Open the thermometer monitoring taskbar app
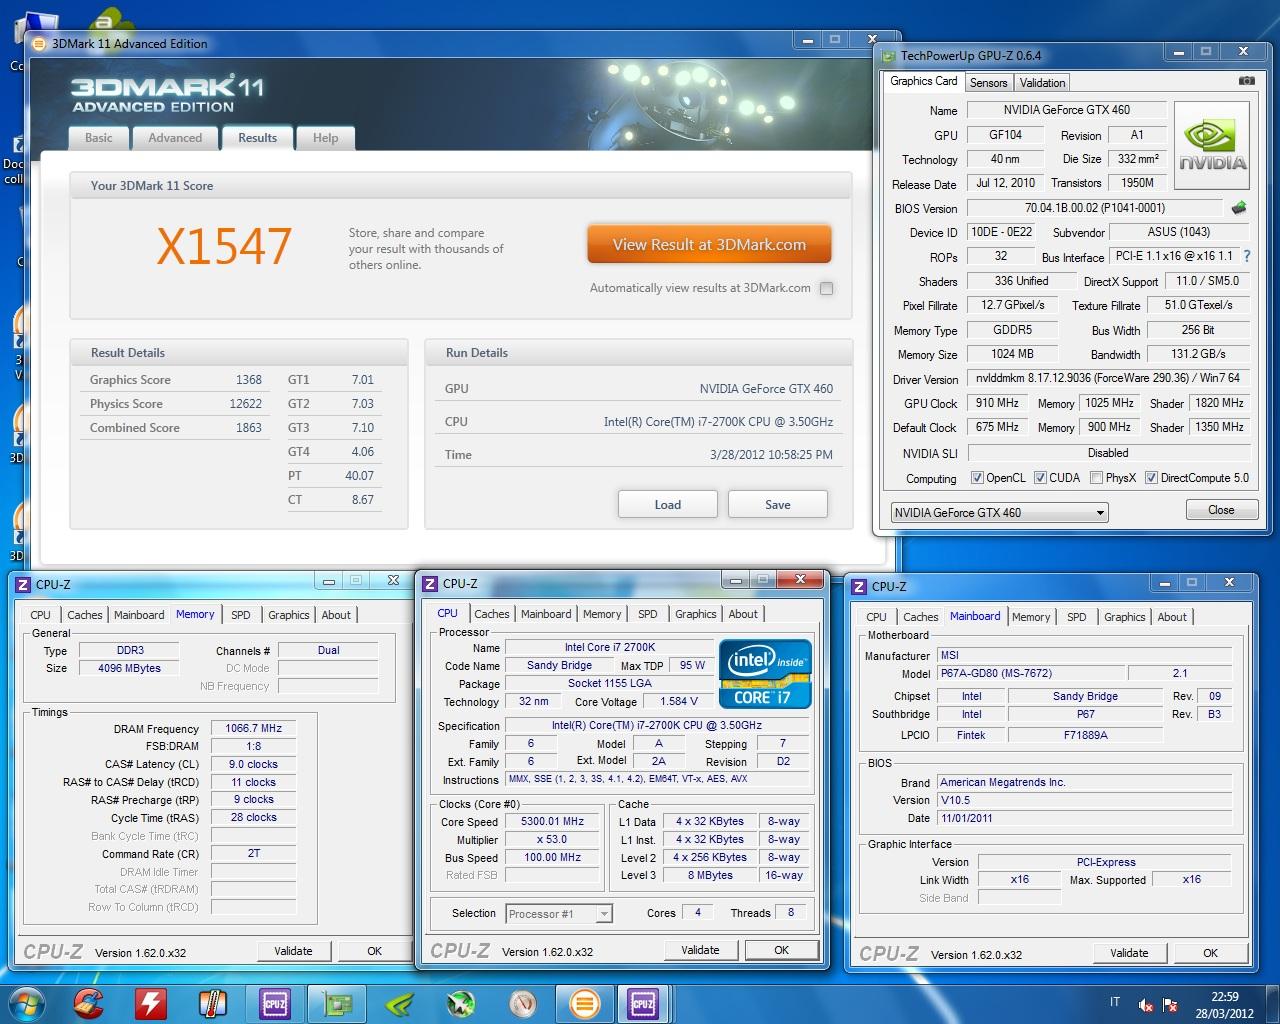Image resolution: width=1280 pixels, height=1024 pixels. click(212, 1002)
